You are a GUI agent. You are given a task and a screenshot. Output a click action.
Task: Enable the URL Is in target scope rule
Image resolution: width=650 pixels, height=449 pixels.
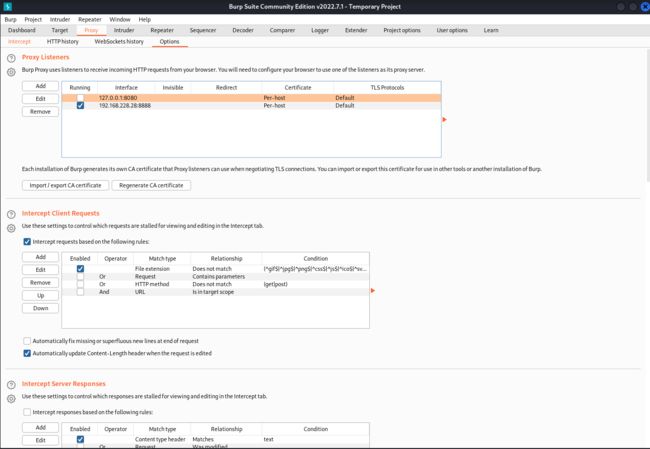coord(80,292)
